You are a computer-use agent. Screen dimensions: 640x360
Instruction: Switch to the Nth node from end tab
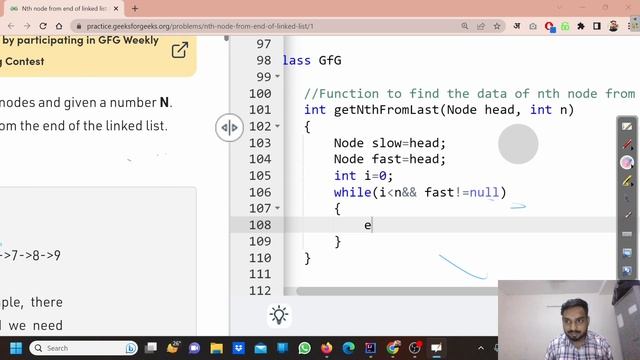click(x=63, y=9)
